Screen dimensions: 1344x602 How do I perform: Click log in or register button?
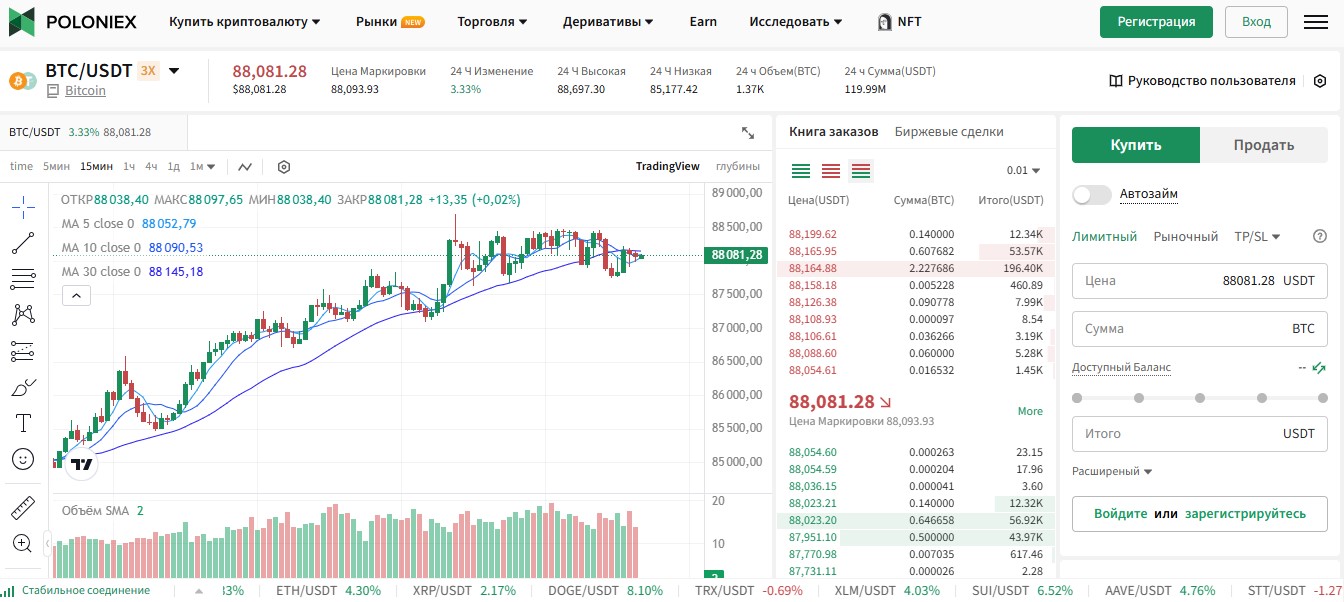click(1200, 513)
